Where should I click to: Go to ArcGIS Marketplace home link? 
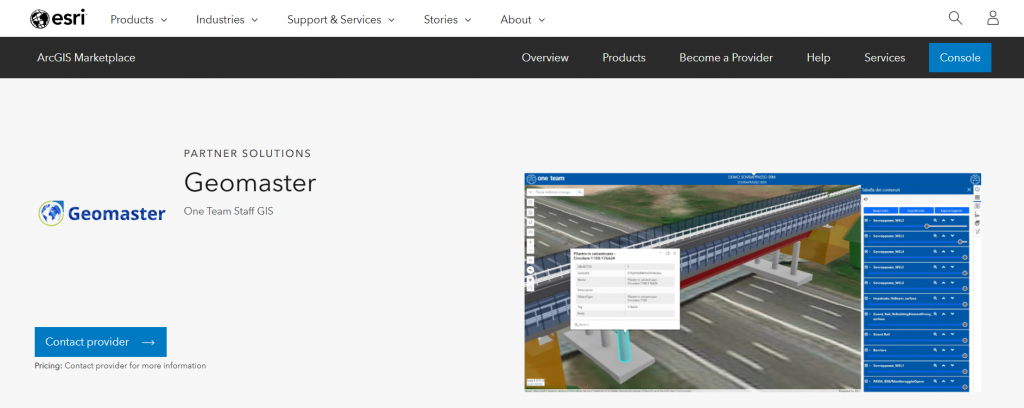tap(86, 57)
